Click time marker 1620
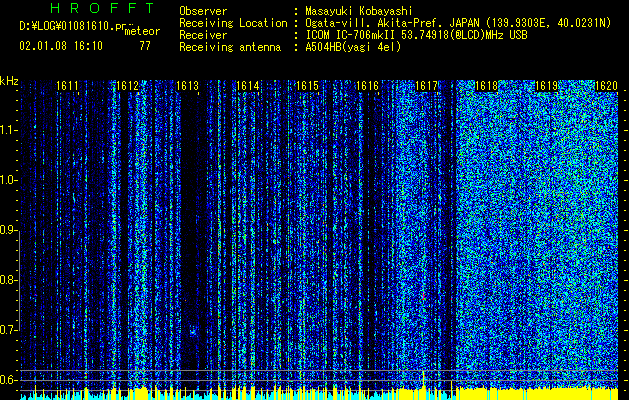The image size is (629, 400). pyautogui.click(x=606, y=86)
